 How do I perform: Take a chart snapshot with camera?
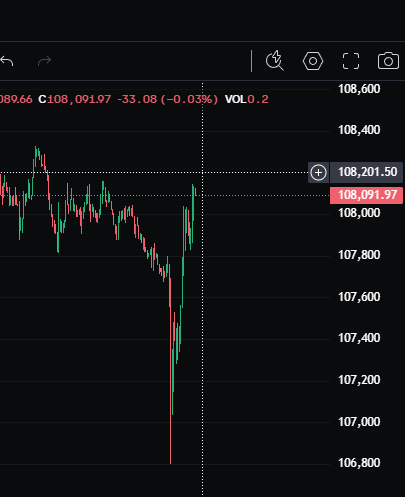point(388,61)
